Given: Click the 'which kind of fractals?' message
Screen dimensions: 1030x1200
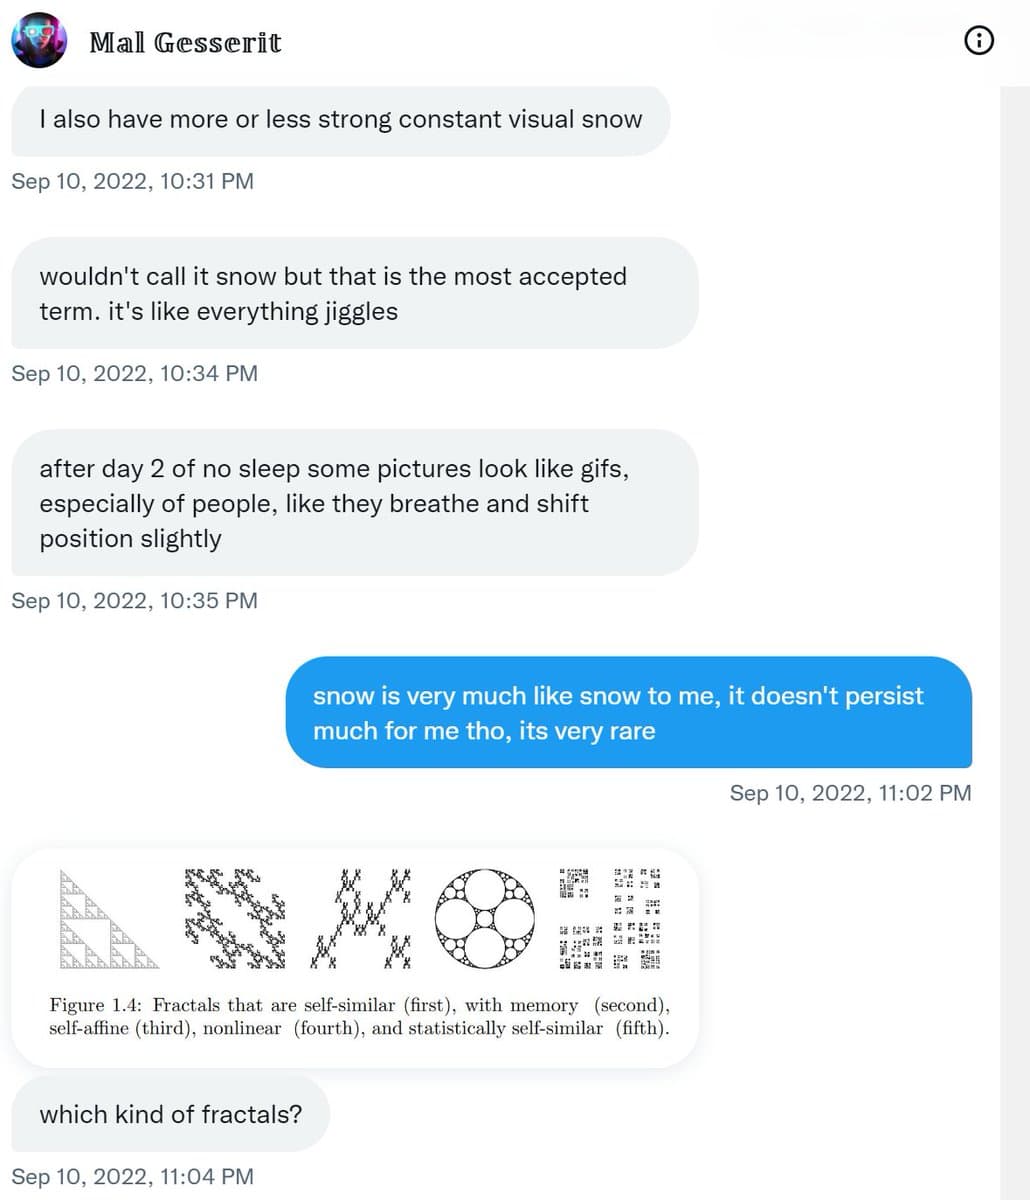Looking at the screenshot, I should (x=170, y=1114).
